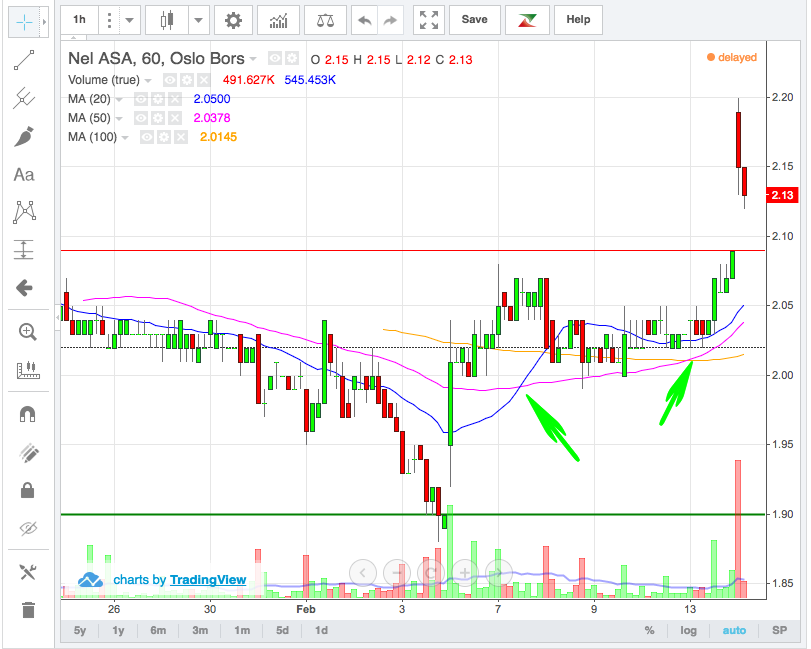Set time range to 5d
Viewport: 811px width, 649px height.
pos(282,630)
